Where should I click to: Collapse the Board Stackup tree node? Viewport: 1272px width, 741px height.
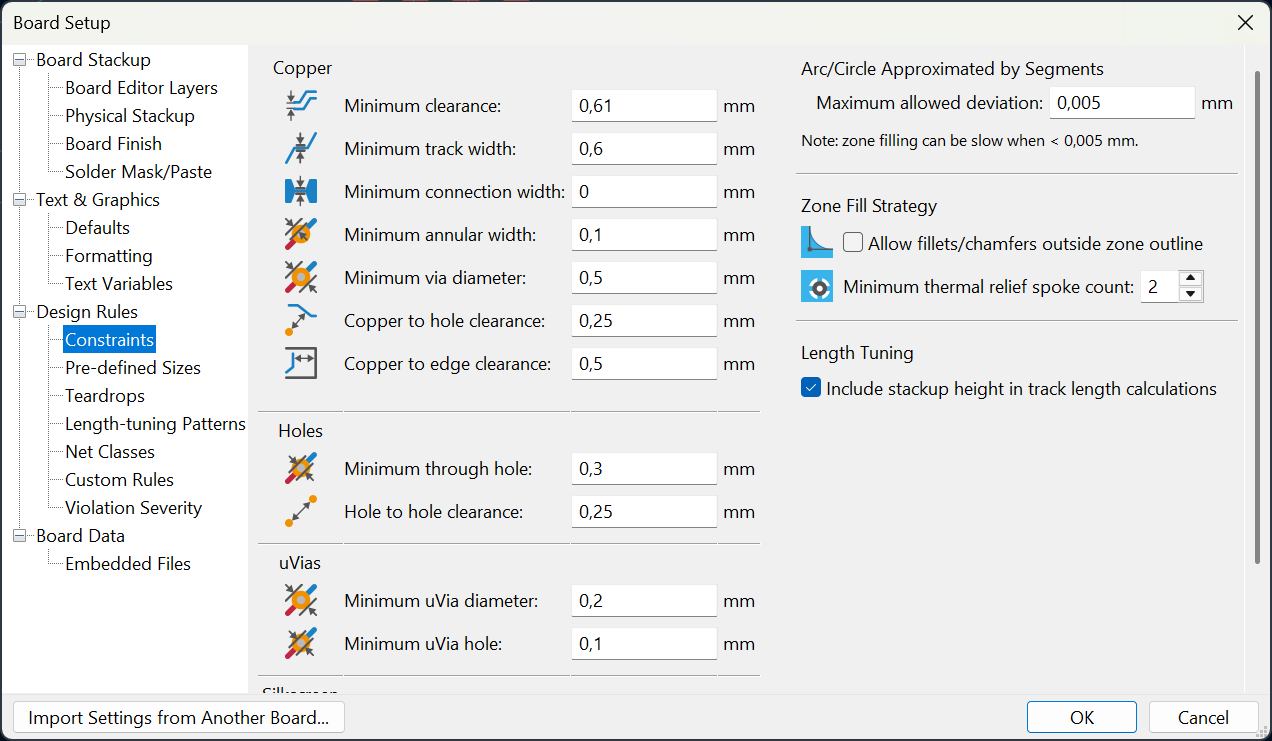click(x=20, y=60)
